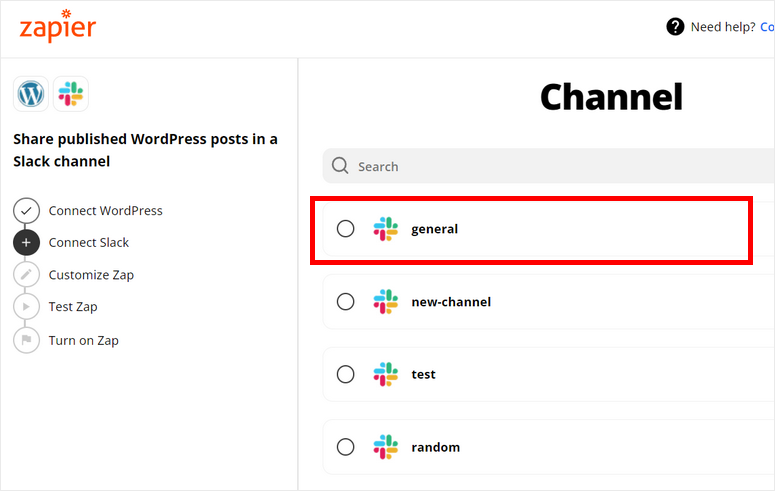Click the Need help? link

pos(723,27)
